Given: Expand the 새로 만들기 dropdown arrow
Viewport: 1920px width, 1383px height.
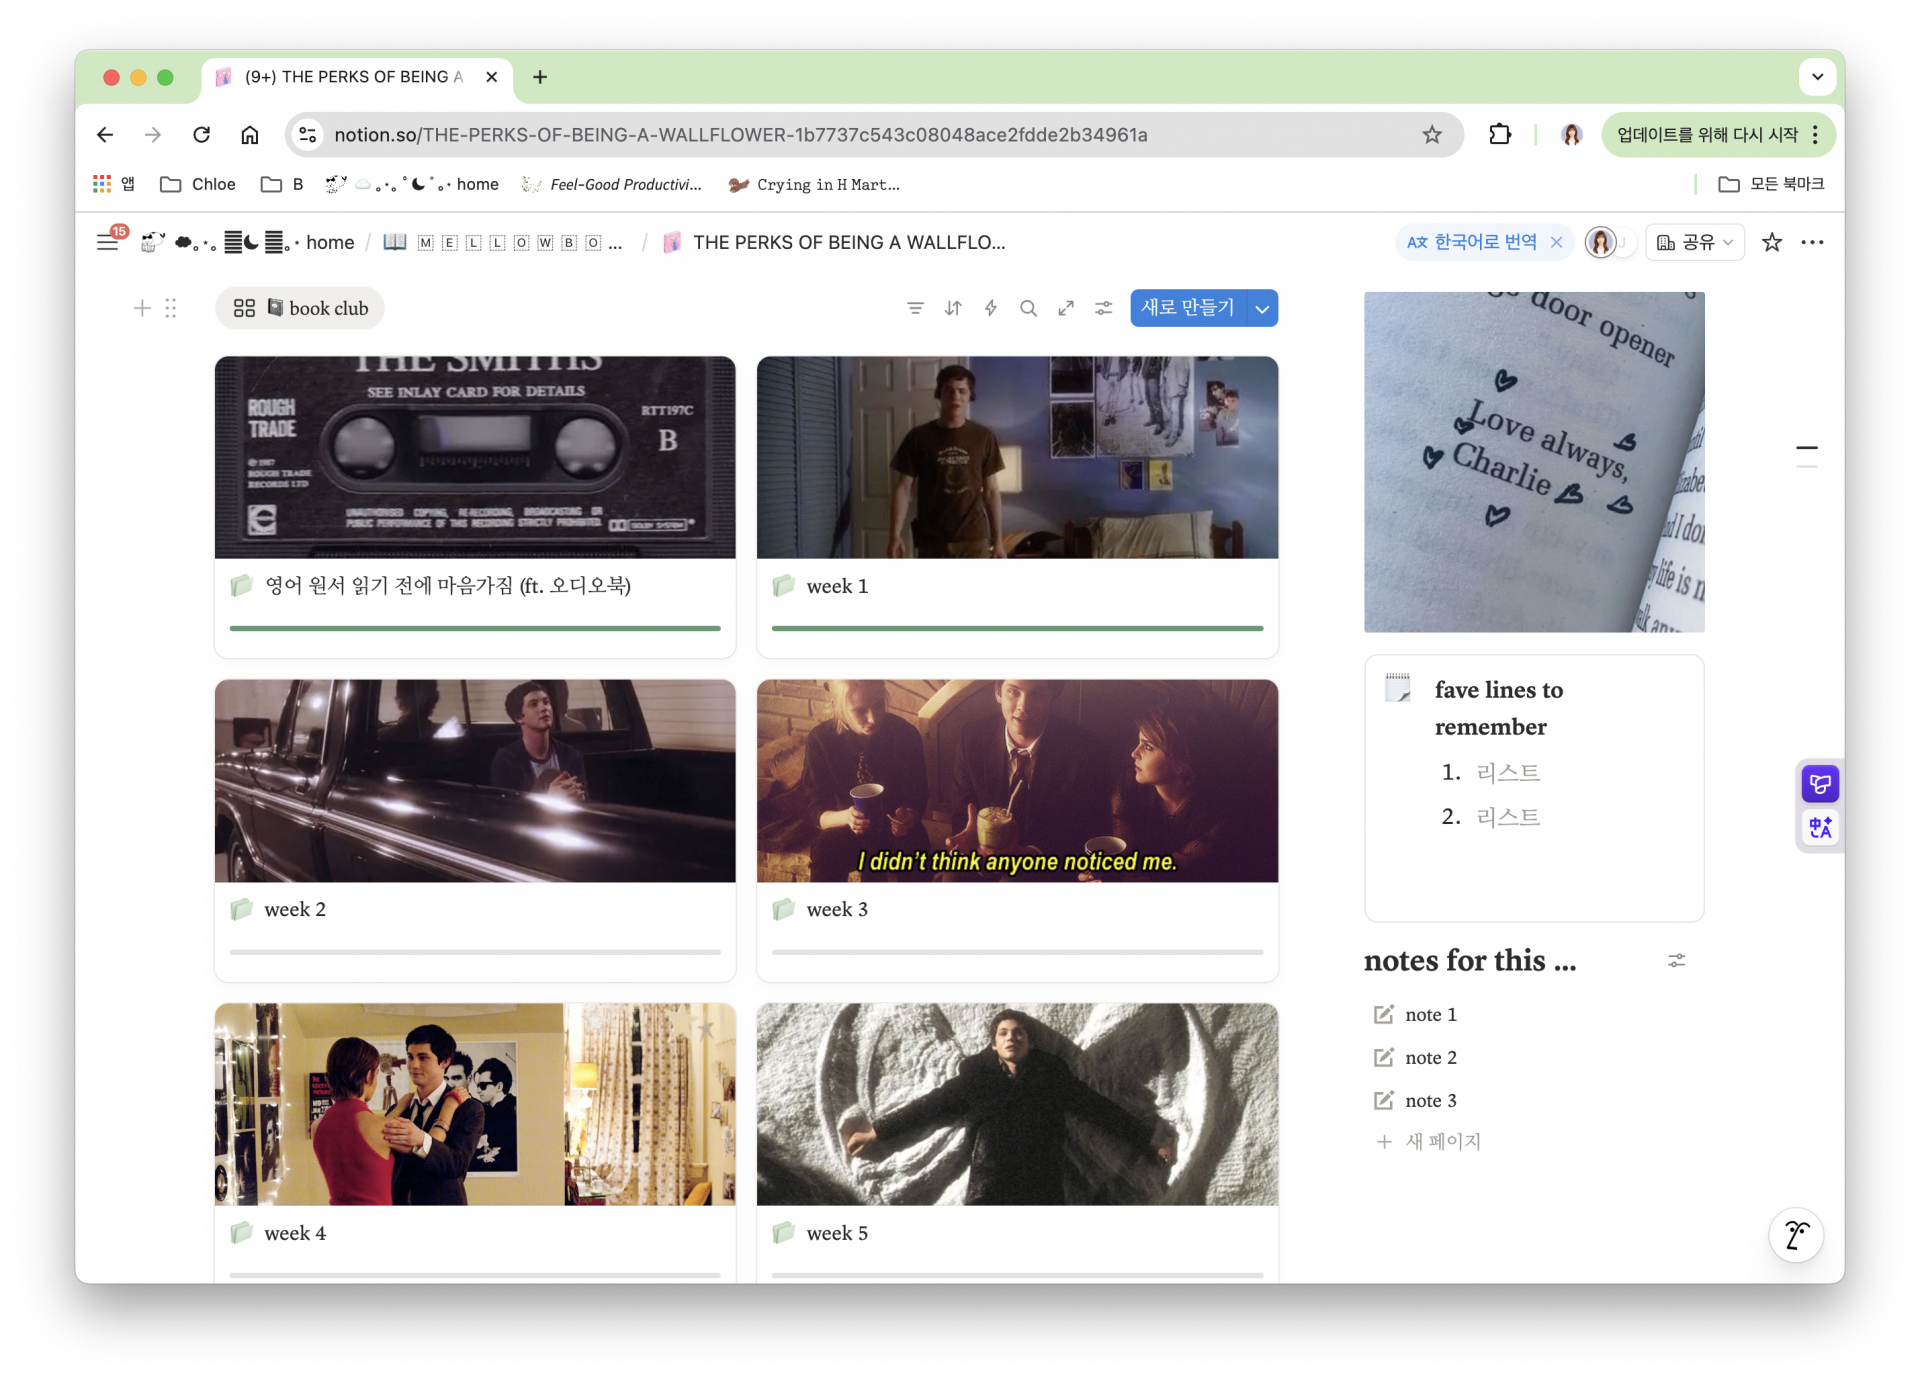Looking at the screenshot, I should [x=1263, y=308].
